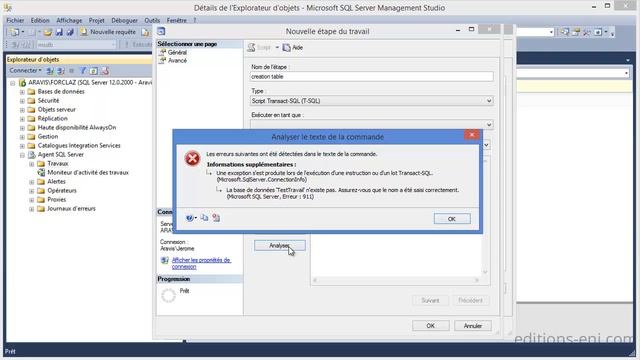Viewport: 640px width, 360px height.
Task: Click the Précédent button
Action: coord(470,300)
